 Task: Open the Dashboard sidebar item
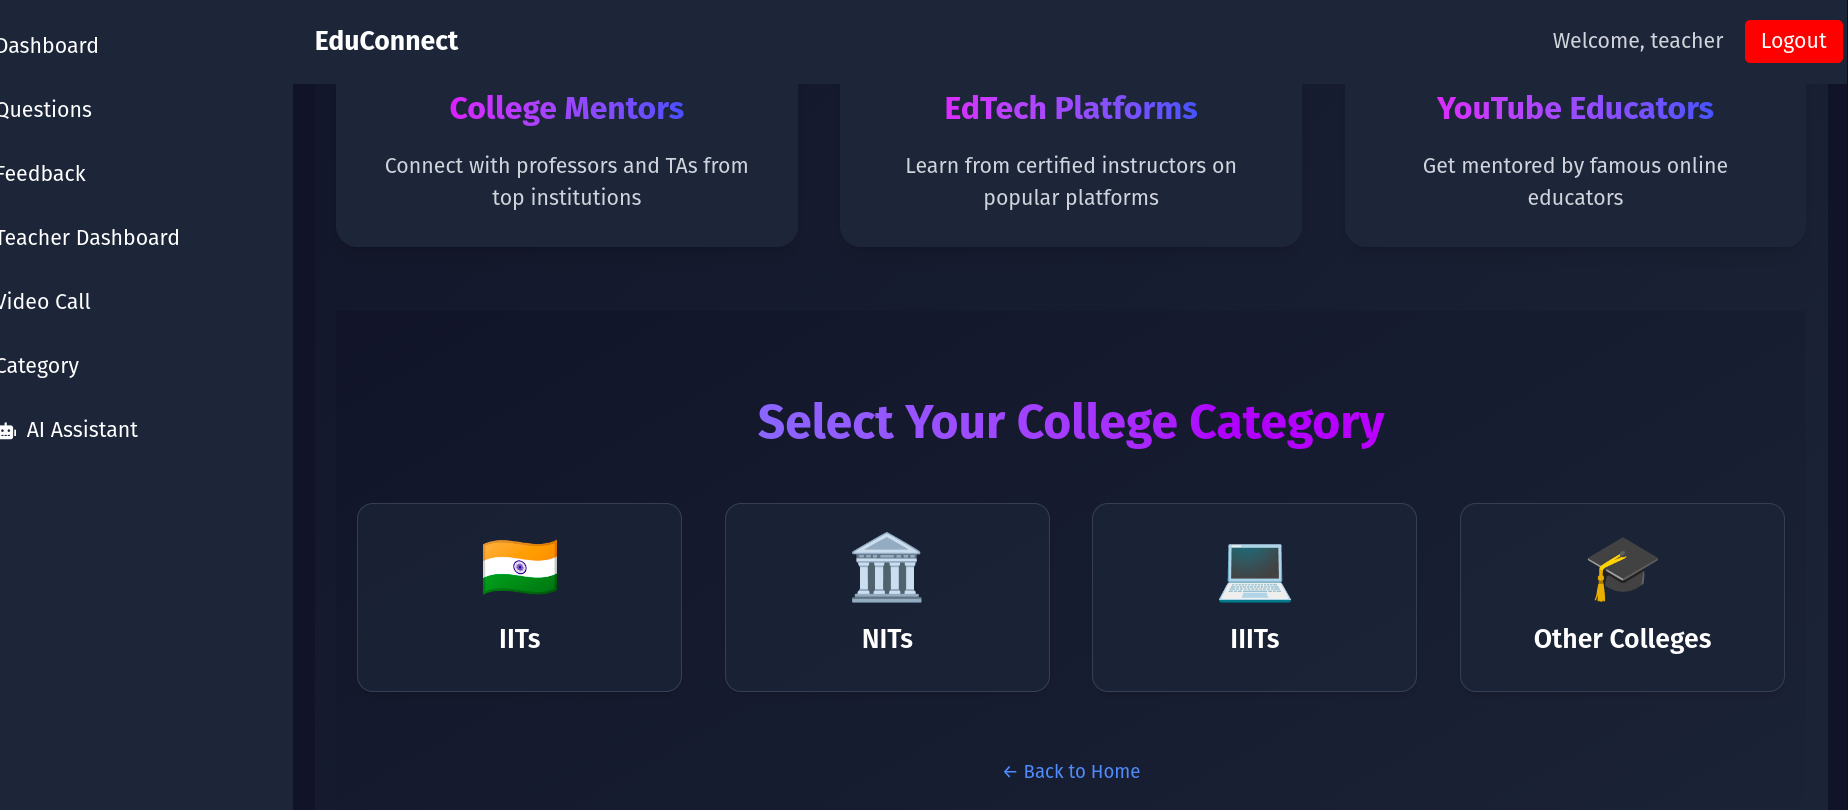click(x=49, y=46)
